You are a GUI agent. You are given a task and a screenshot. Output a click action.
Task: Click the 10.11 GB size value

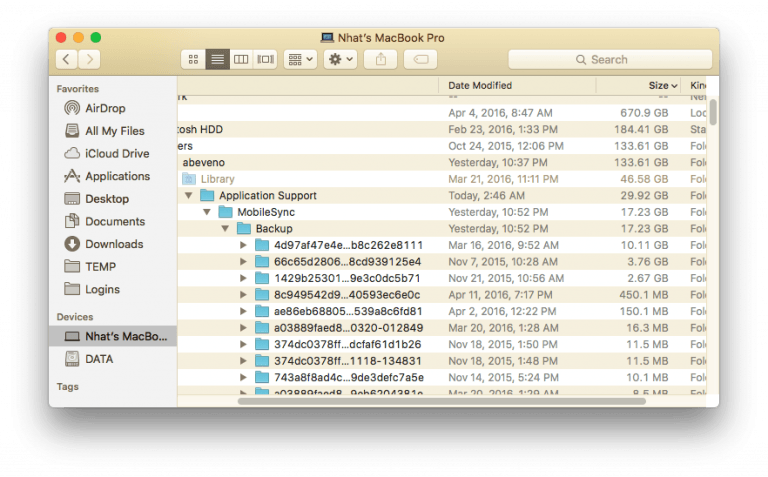tap(645, 245)
